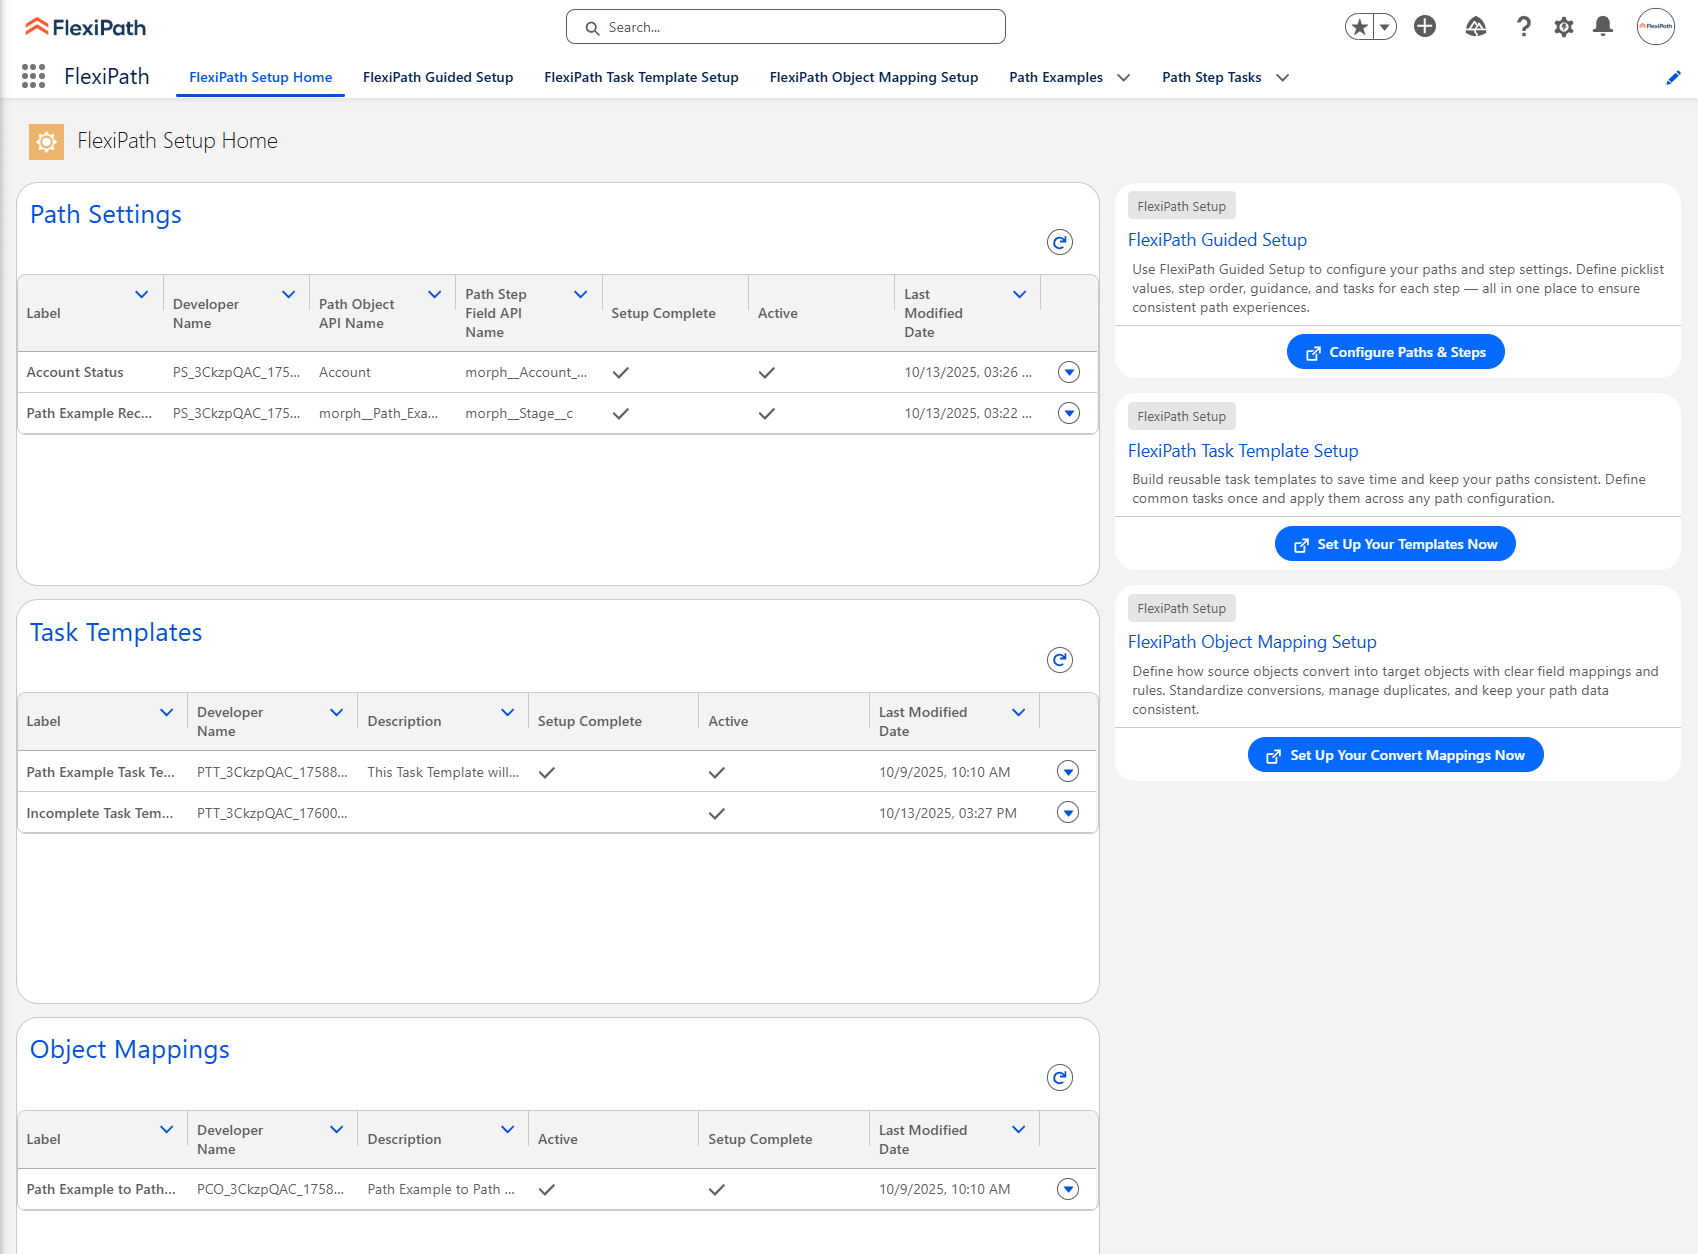Viewport: 1698px width, 1254px height.
Task: View notifications bell icon
Action: (x=1603, y=27)
